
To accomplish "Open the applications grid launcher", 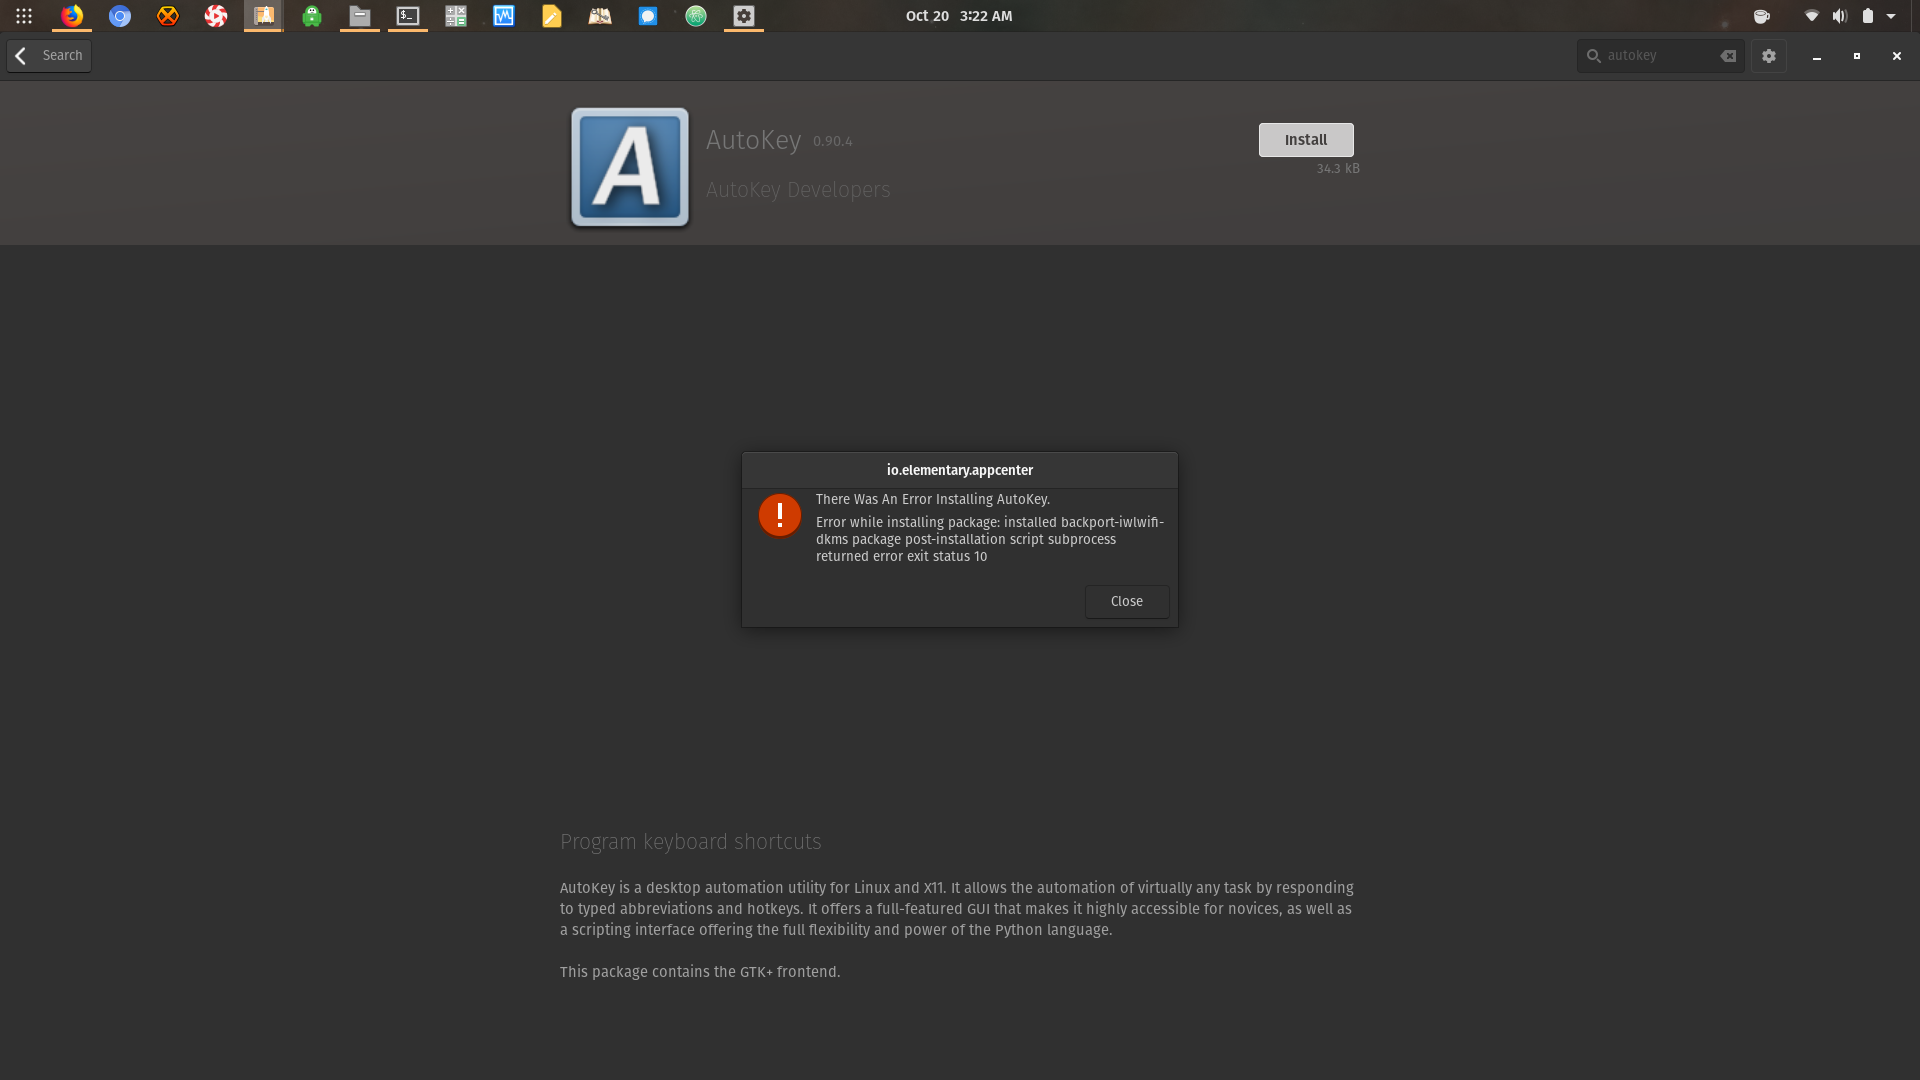I will coord(23,16).
